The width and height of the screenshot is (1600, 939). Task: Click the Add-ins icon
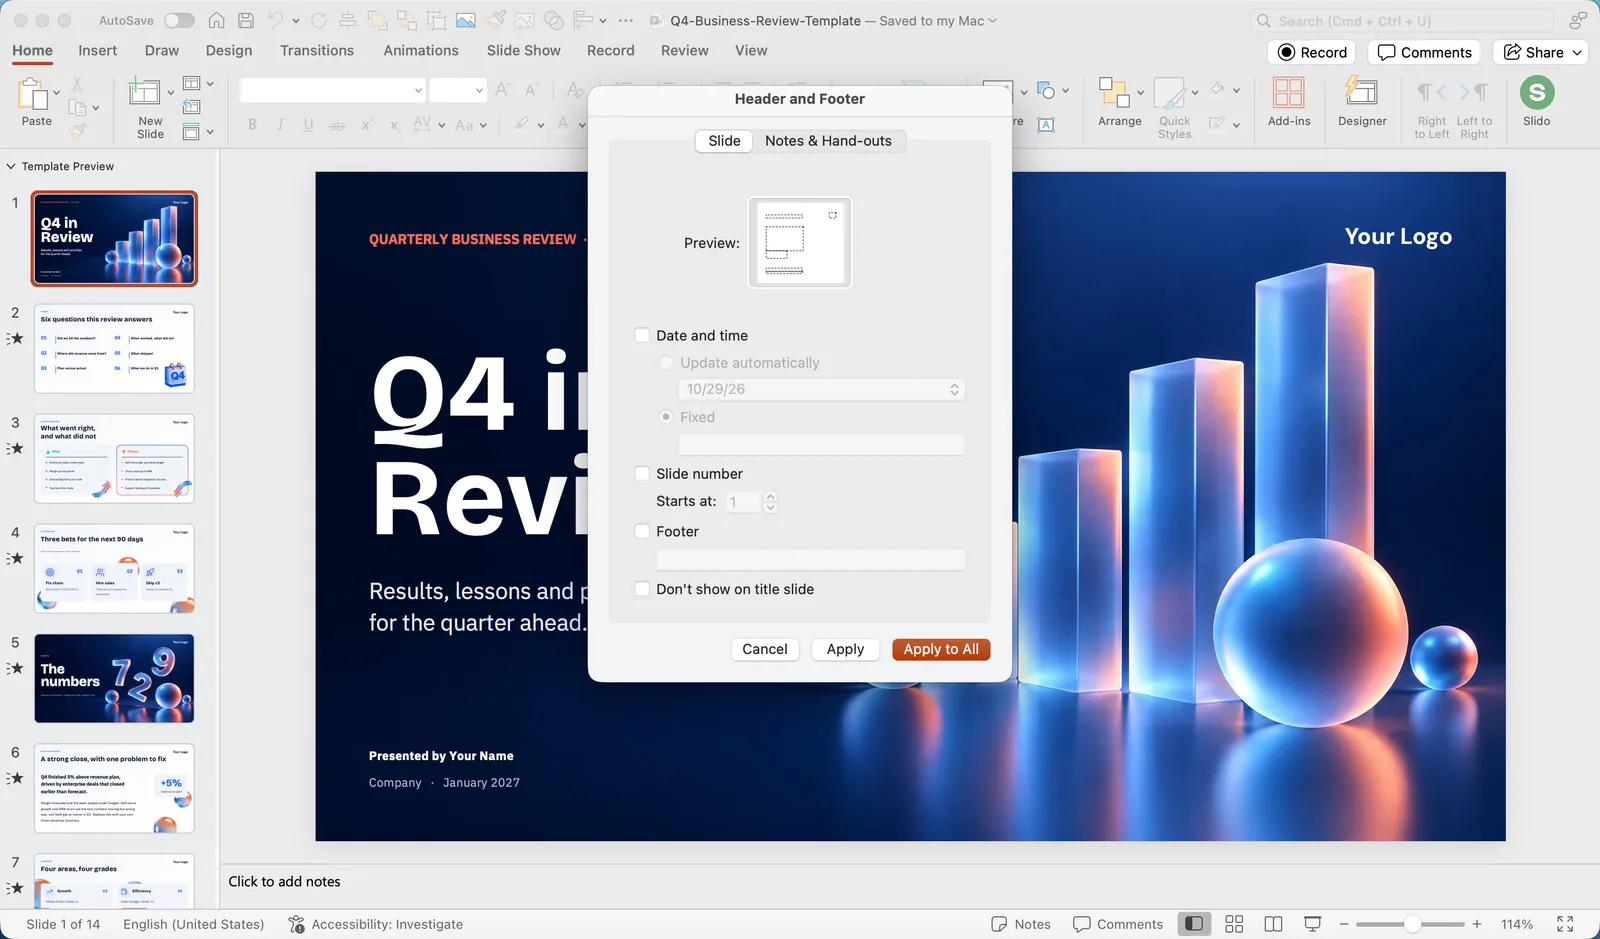tap(1288, 92)
